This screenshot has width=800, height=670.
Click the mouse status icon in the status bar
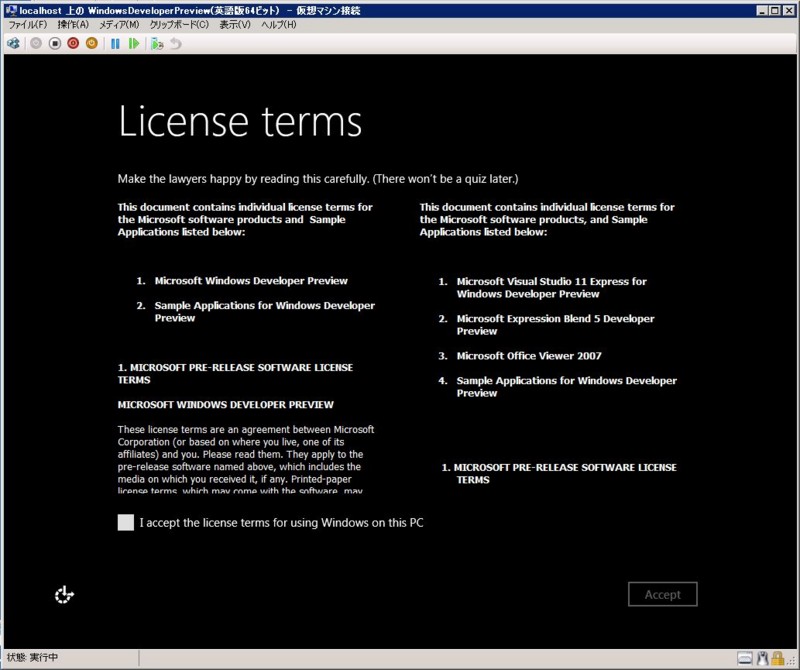762,658
